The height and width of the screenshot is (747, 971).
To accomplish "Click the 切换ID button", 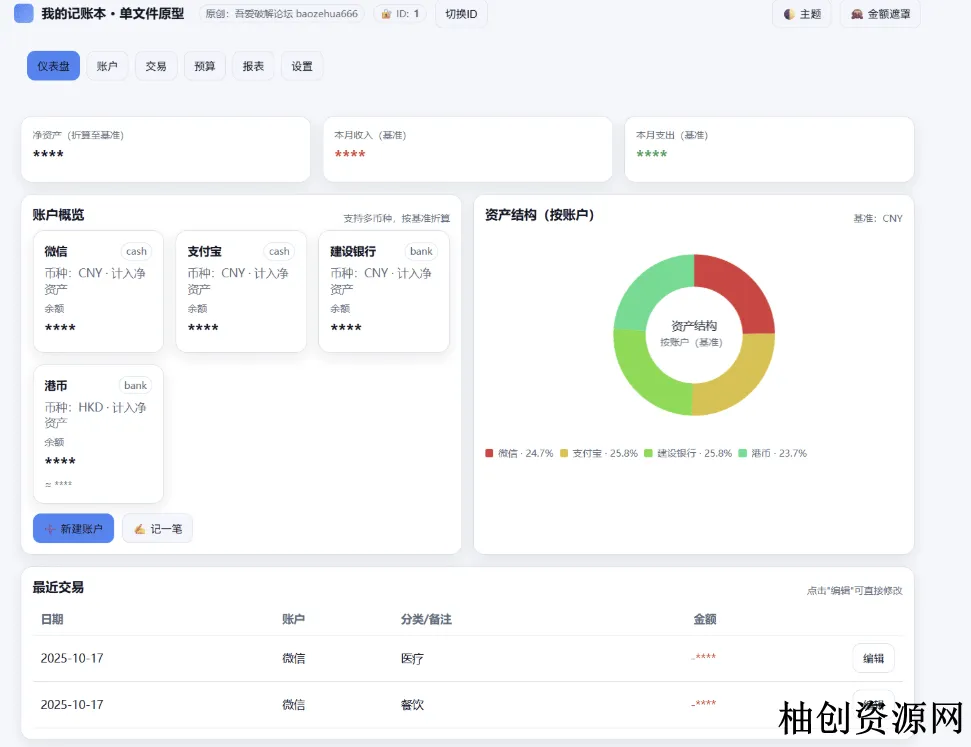I will click(461, 14).
